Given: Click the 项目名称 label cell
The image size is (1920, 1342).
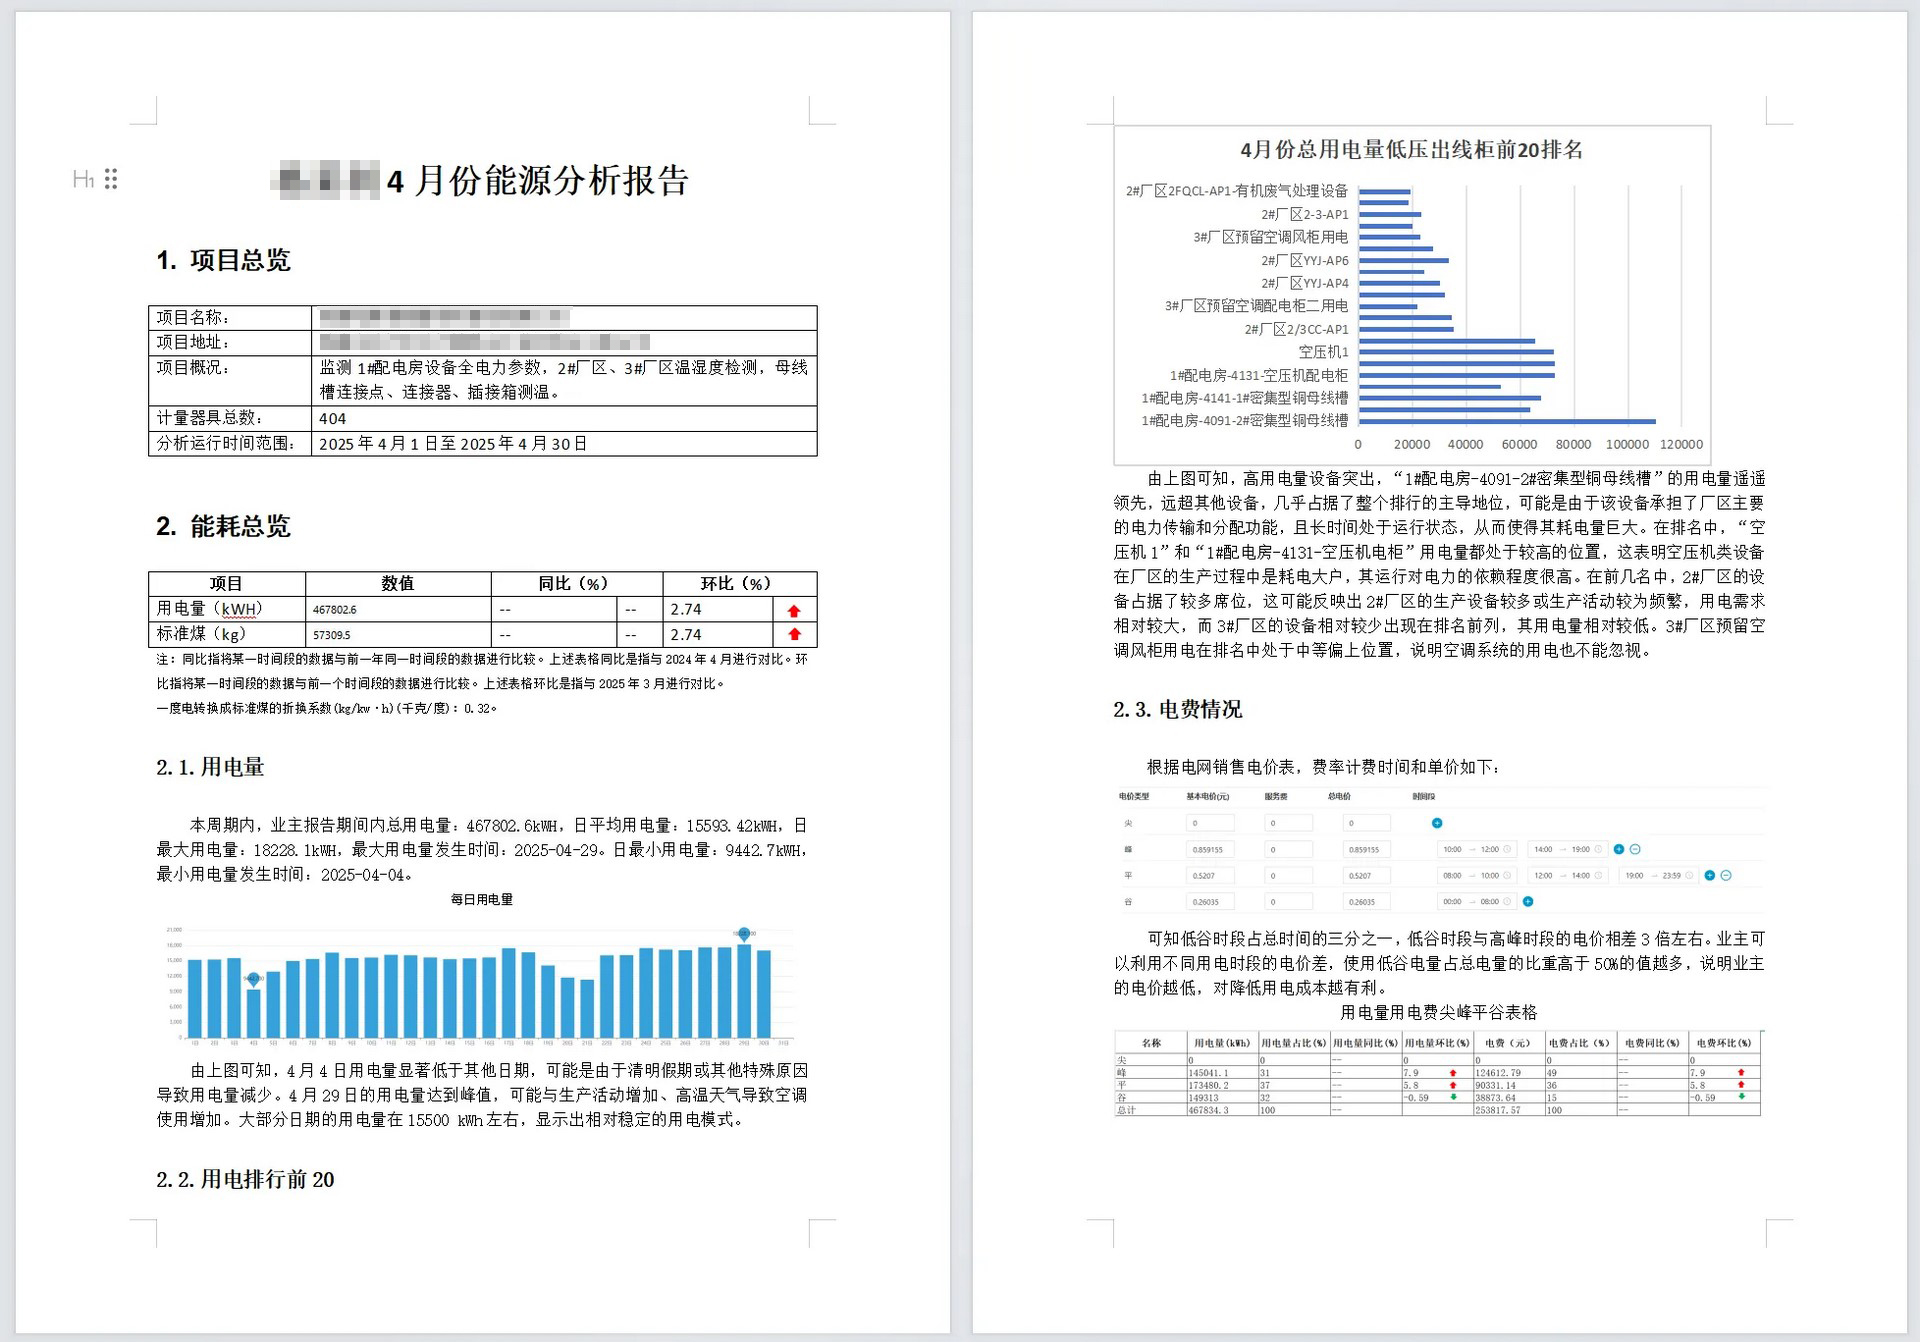Looking at the screenshot, I should pos(230,317).
